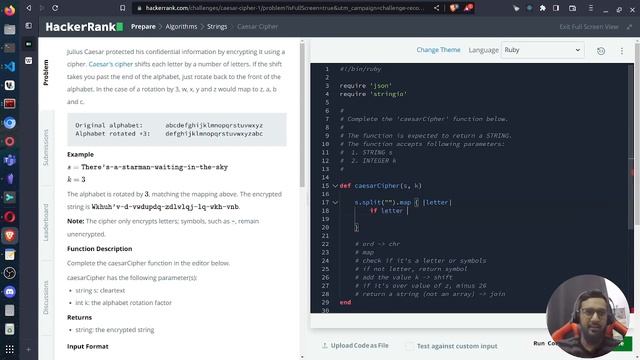Screen dimensions: 640x360
Task: Click the address bar URL
Action: point(284,8)
